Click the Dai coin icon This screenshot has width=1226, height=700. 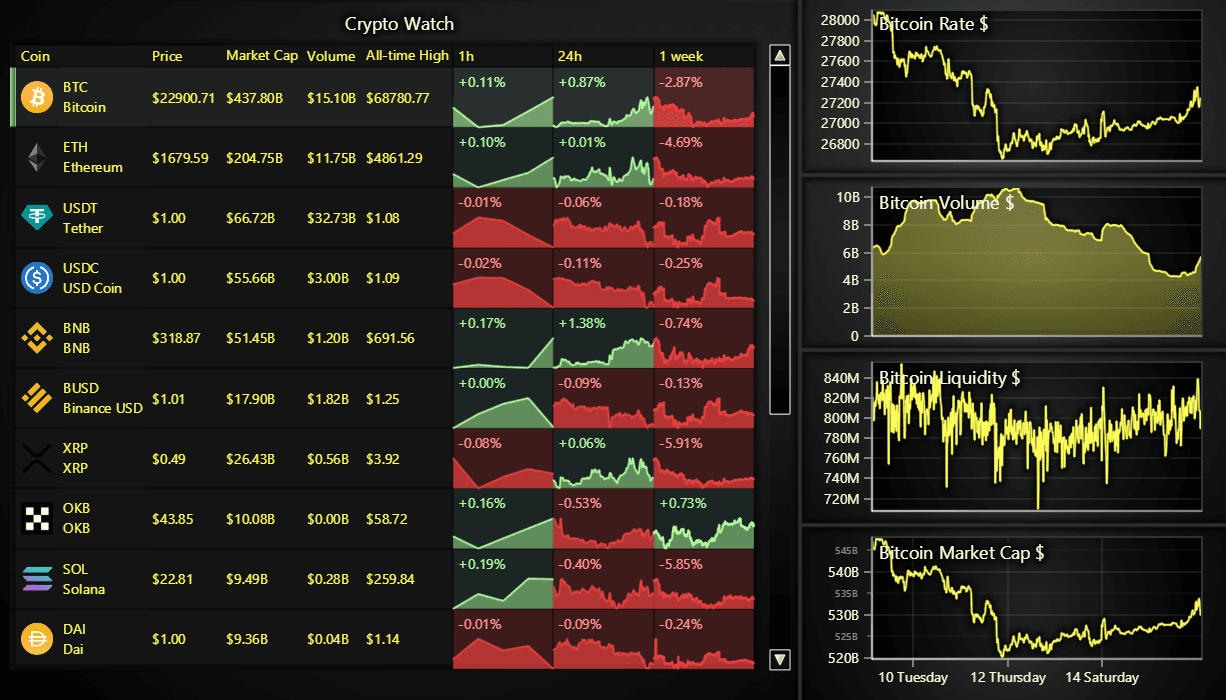pyautogui.click(x=37, y=639)
